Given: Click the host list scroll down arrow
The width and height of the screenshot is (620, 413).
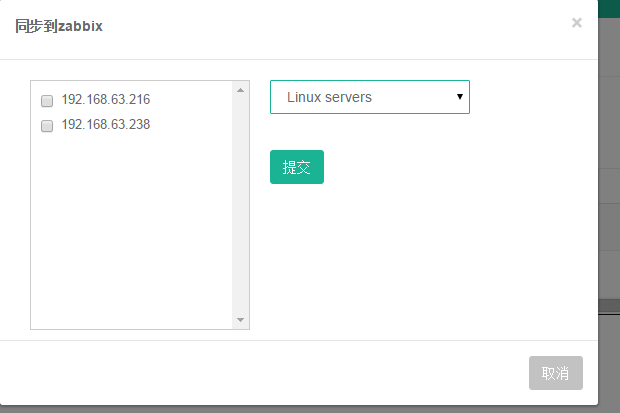Looking at the screenshot, I should [240, 320].
